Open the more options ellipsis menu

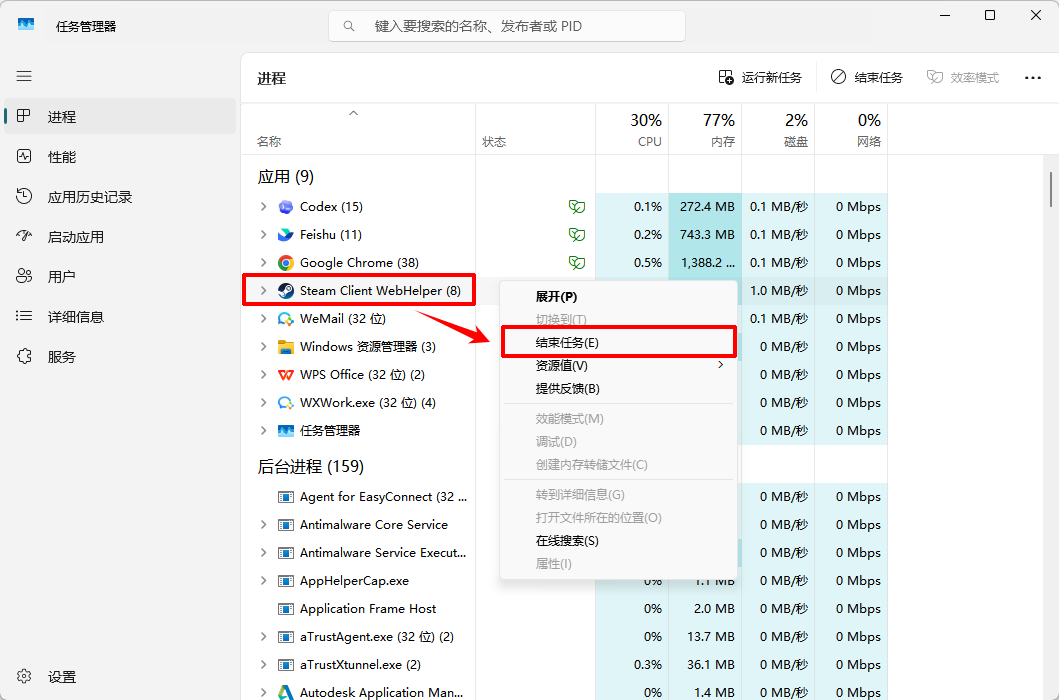[x=1033, y=78]
